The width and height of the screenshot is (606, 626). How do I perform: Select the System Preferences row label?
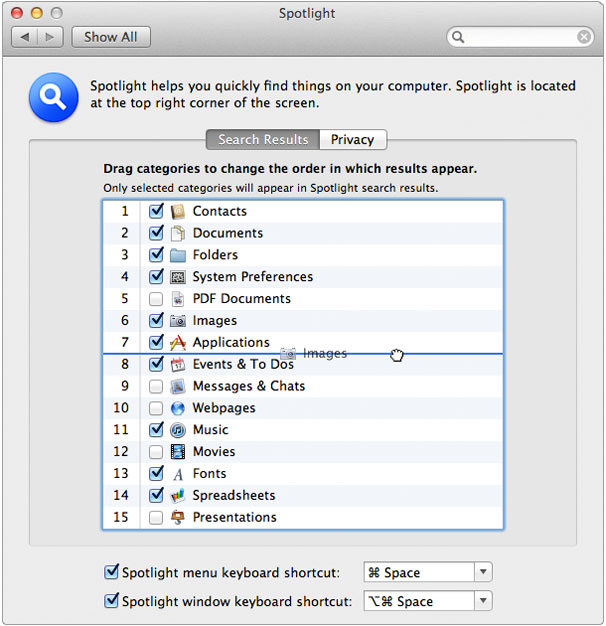(x=253, y=277)
